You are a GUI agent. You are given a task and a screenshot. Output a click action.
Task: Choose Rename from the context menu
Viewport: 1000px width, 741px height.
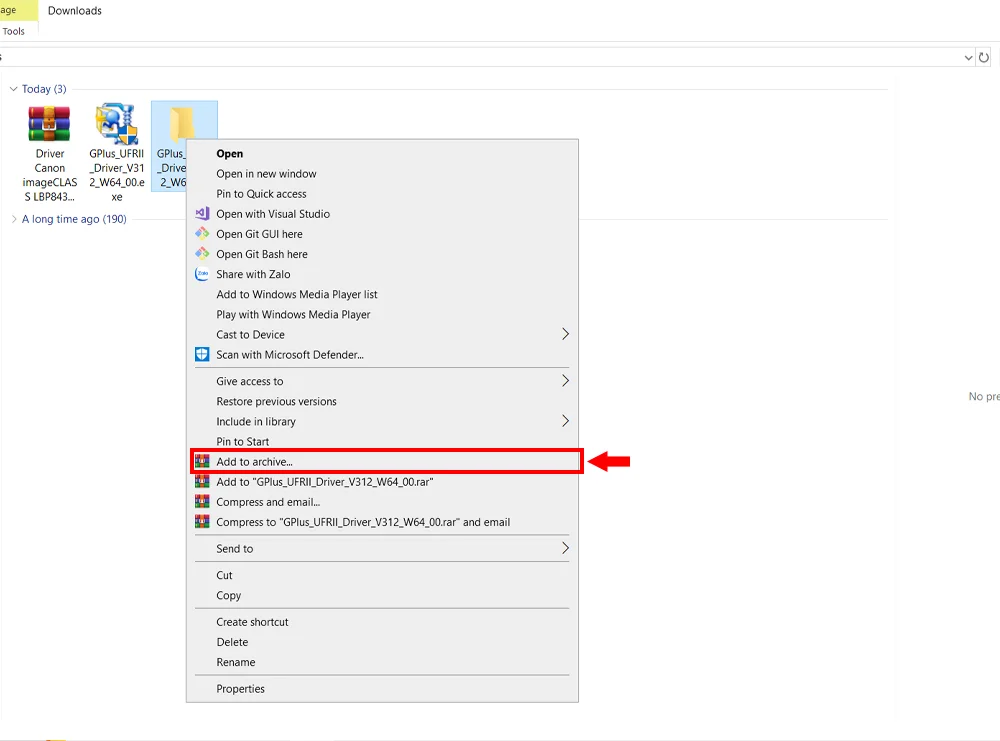pos(382,663)
